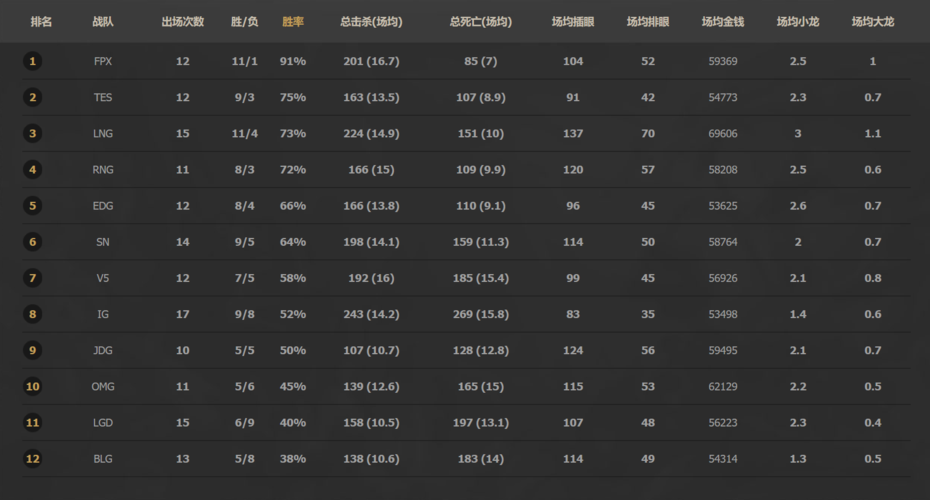Select the rank 3 badge
This screenshot has height=500, width=930.
33,133
